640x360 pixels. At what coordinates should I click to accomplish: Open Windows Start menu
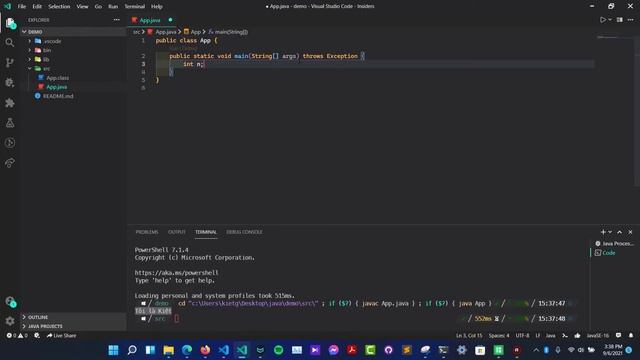pyautogui.click(x=113, y=350)
